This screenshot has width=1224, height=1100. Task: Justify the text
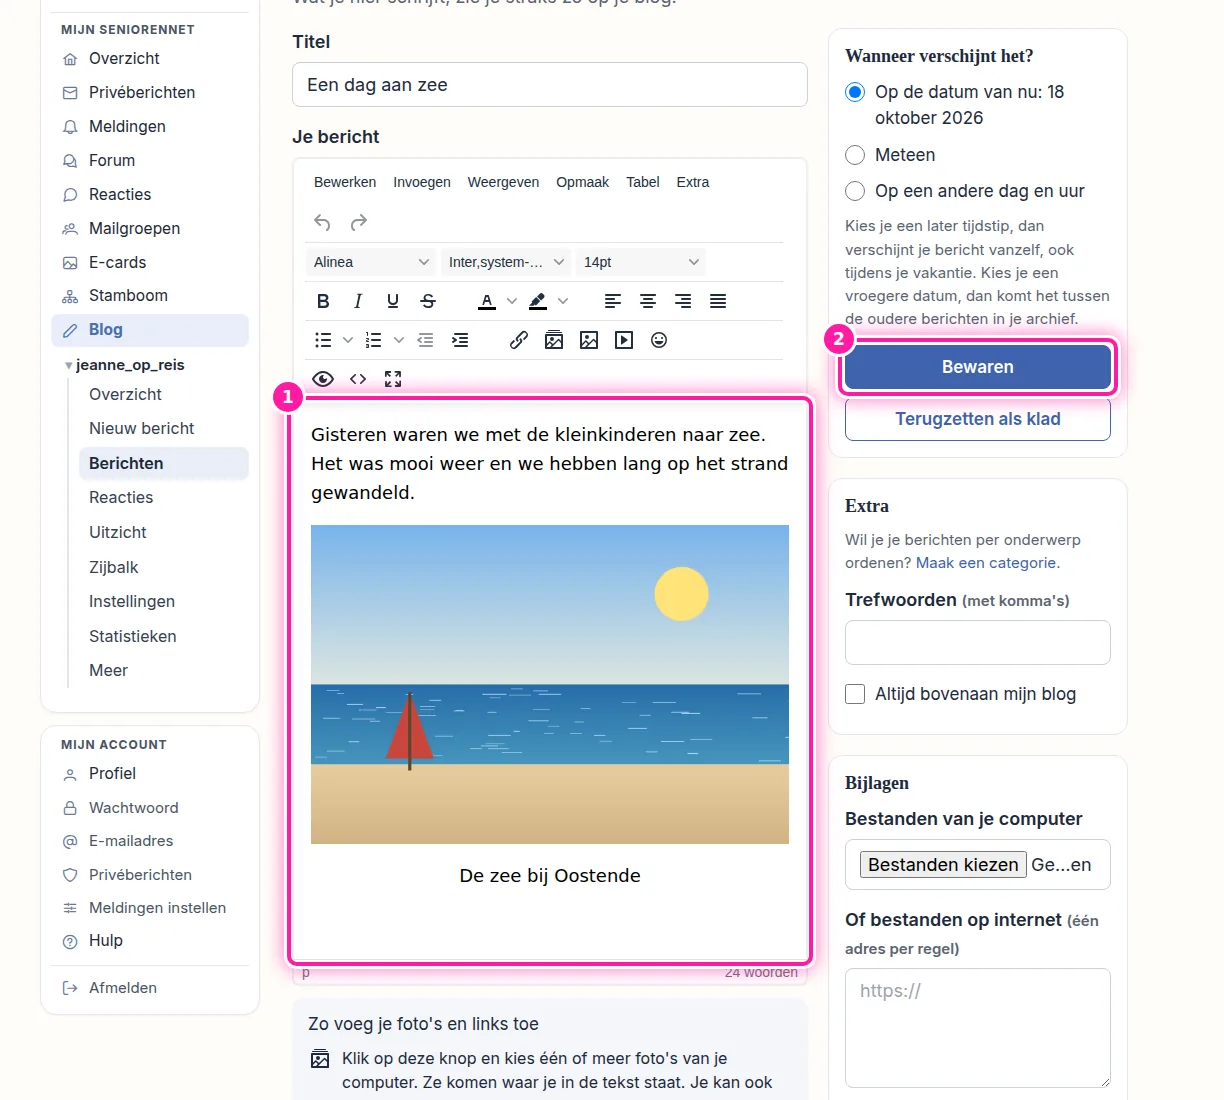(x=718, y=301)
